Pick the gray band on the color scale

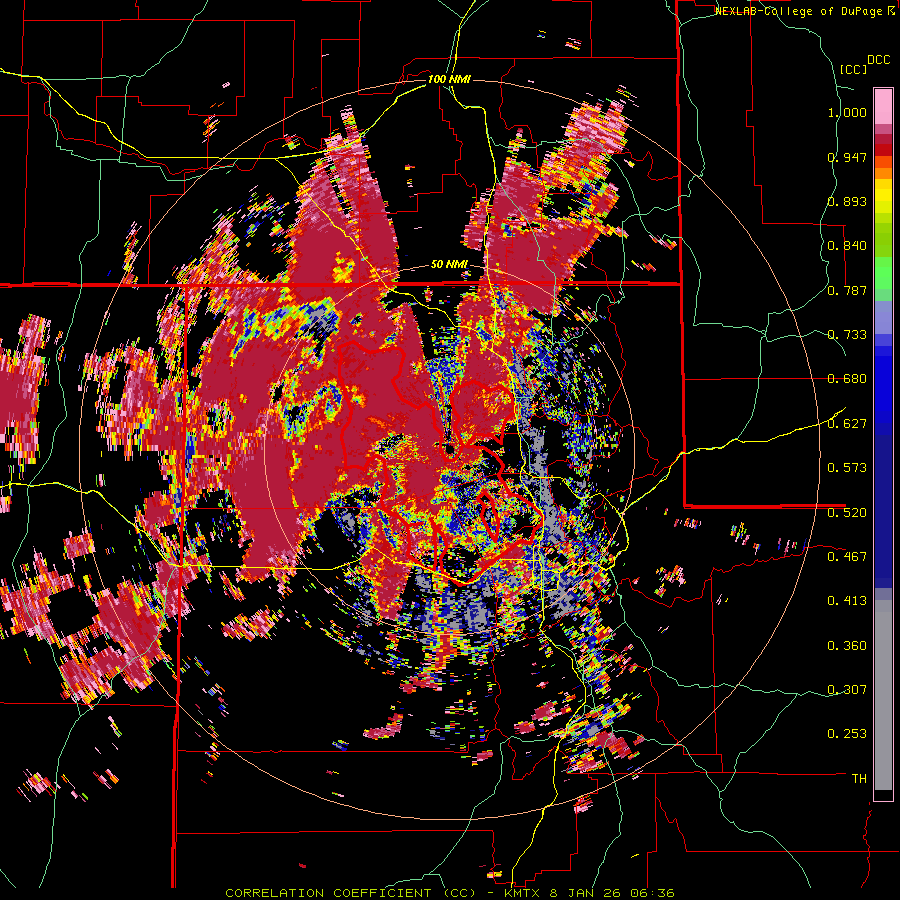(883, 695)
